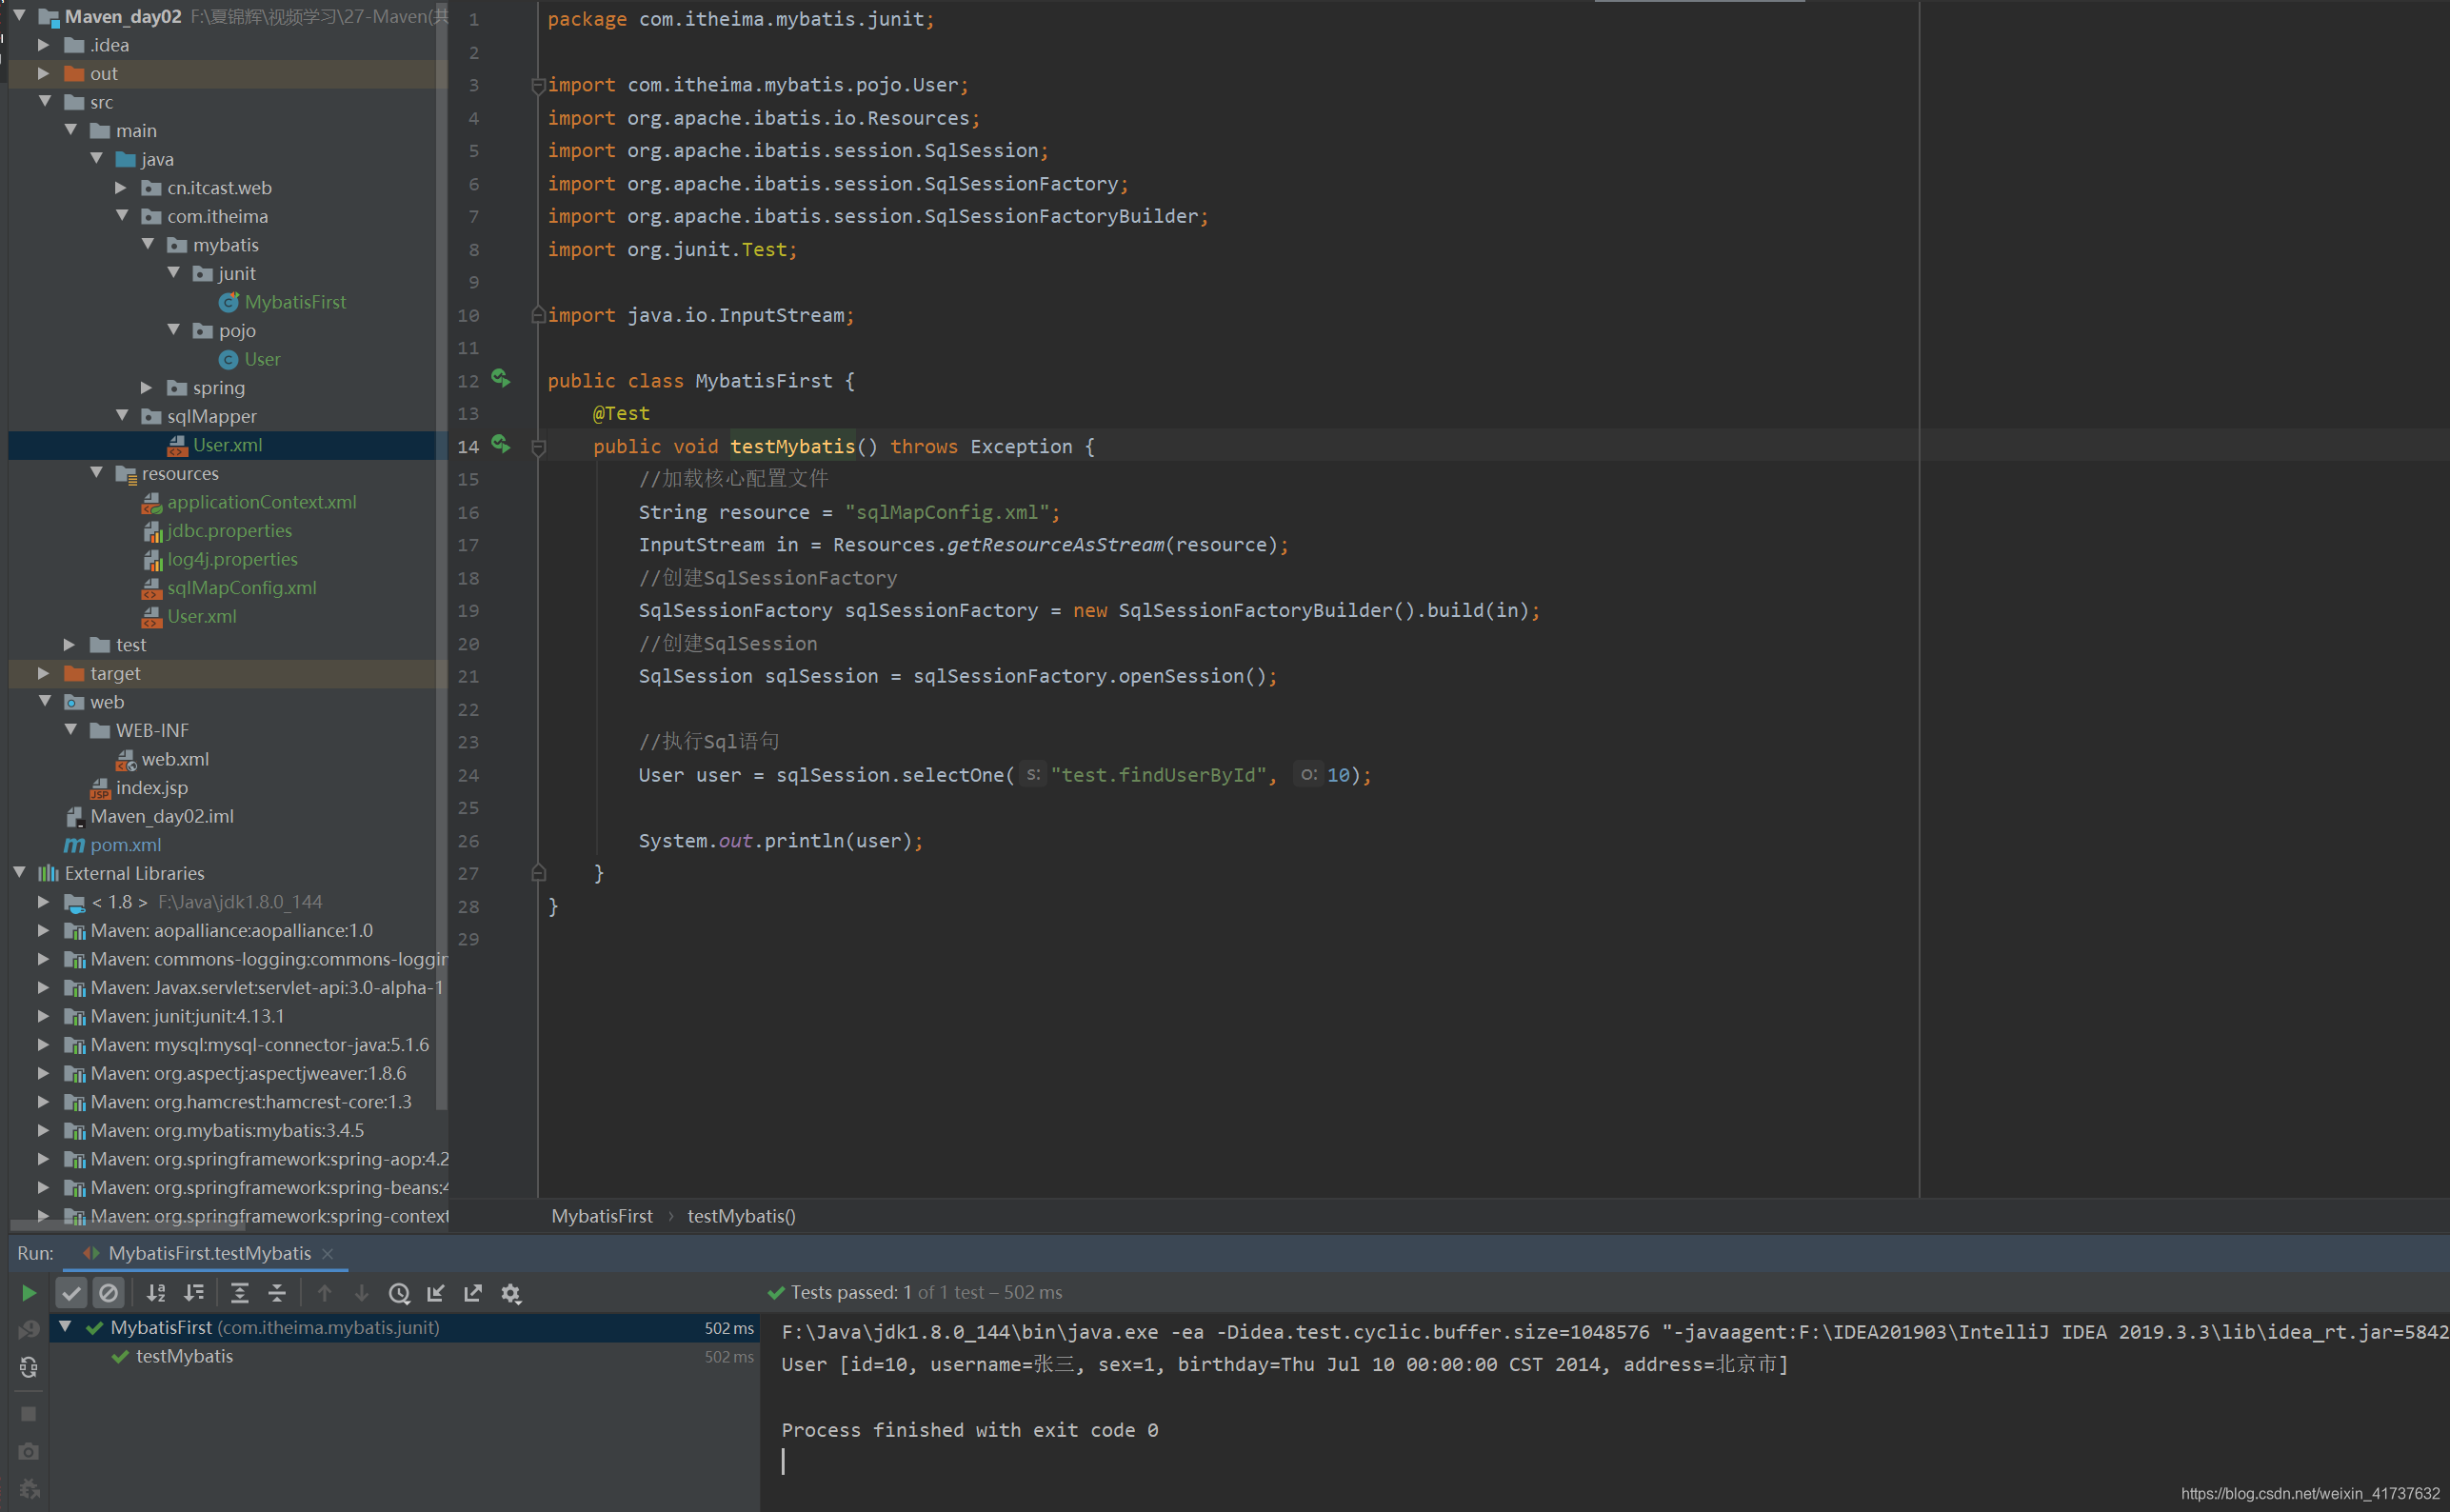Click the Stop process square button
Image resolution: width=2450 pixels, height=1512 pixels.
[29, 1414]
